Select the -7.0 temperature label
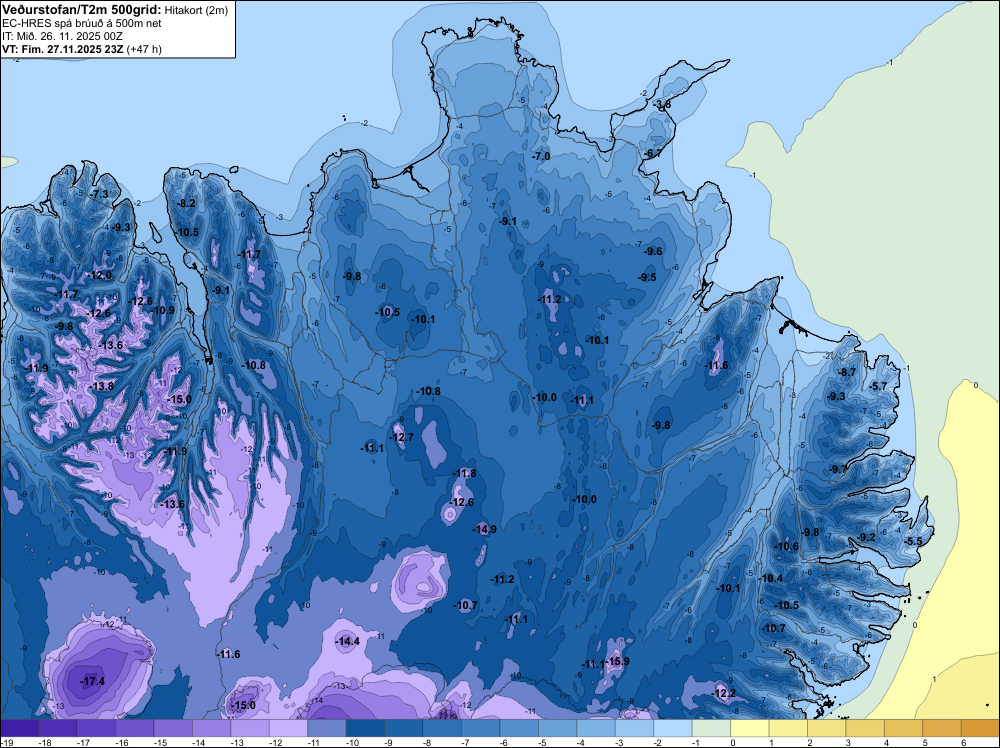 (x=541, y=156)
